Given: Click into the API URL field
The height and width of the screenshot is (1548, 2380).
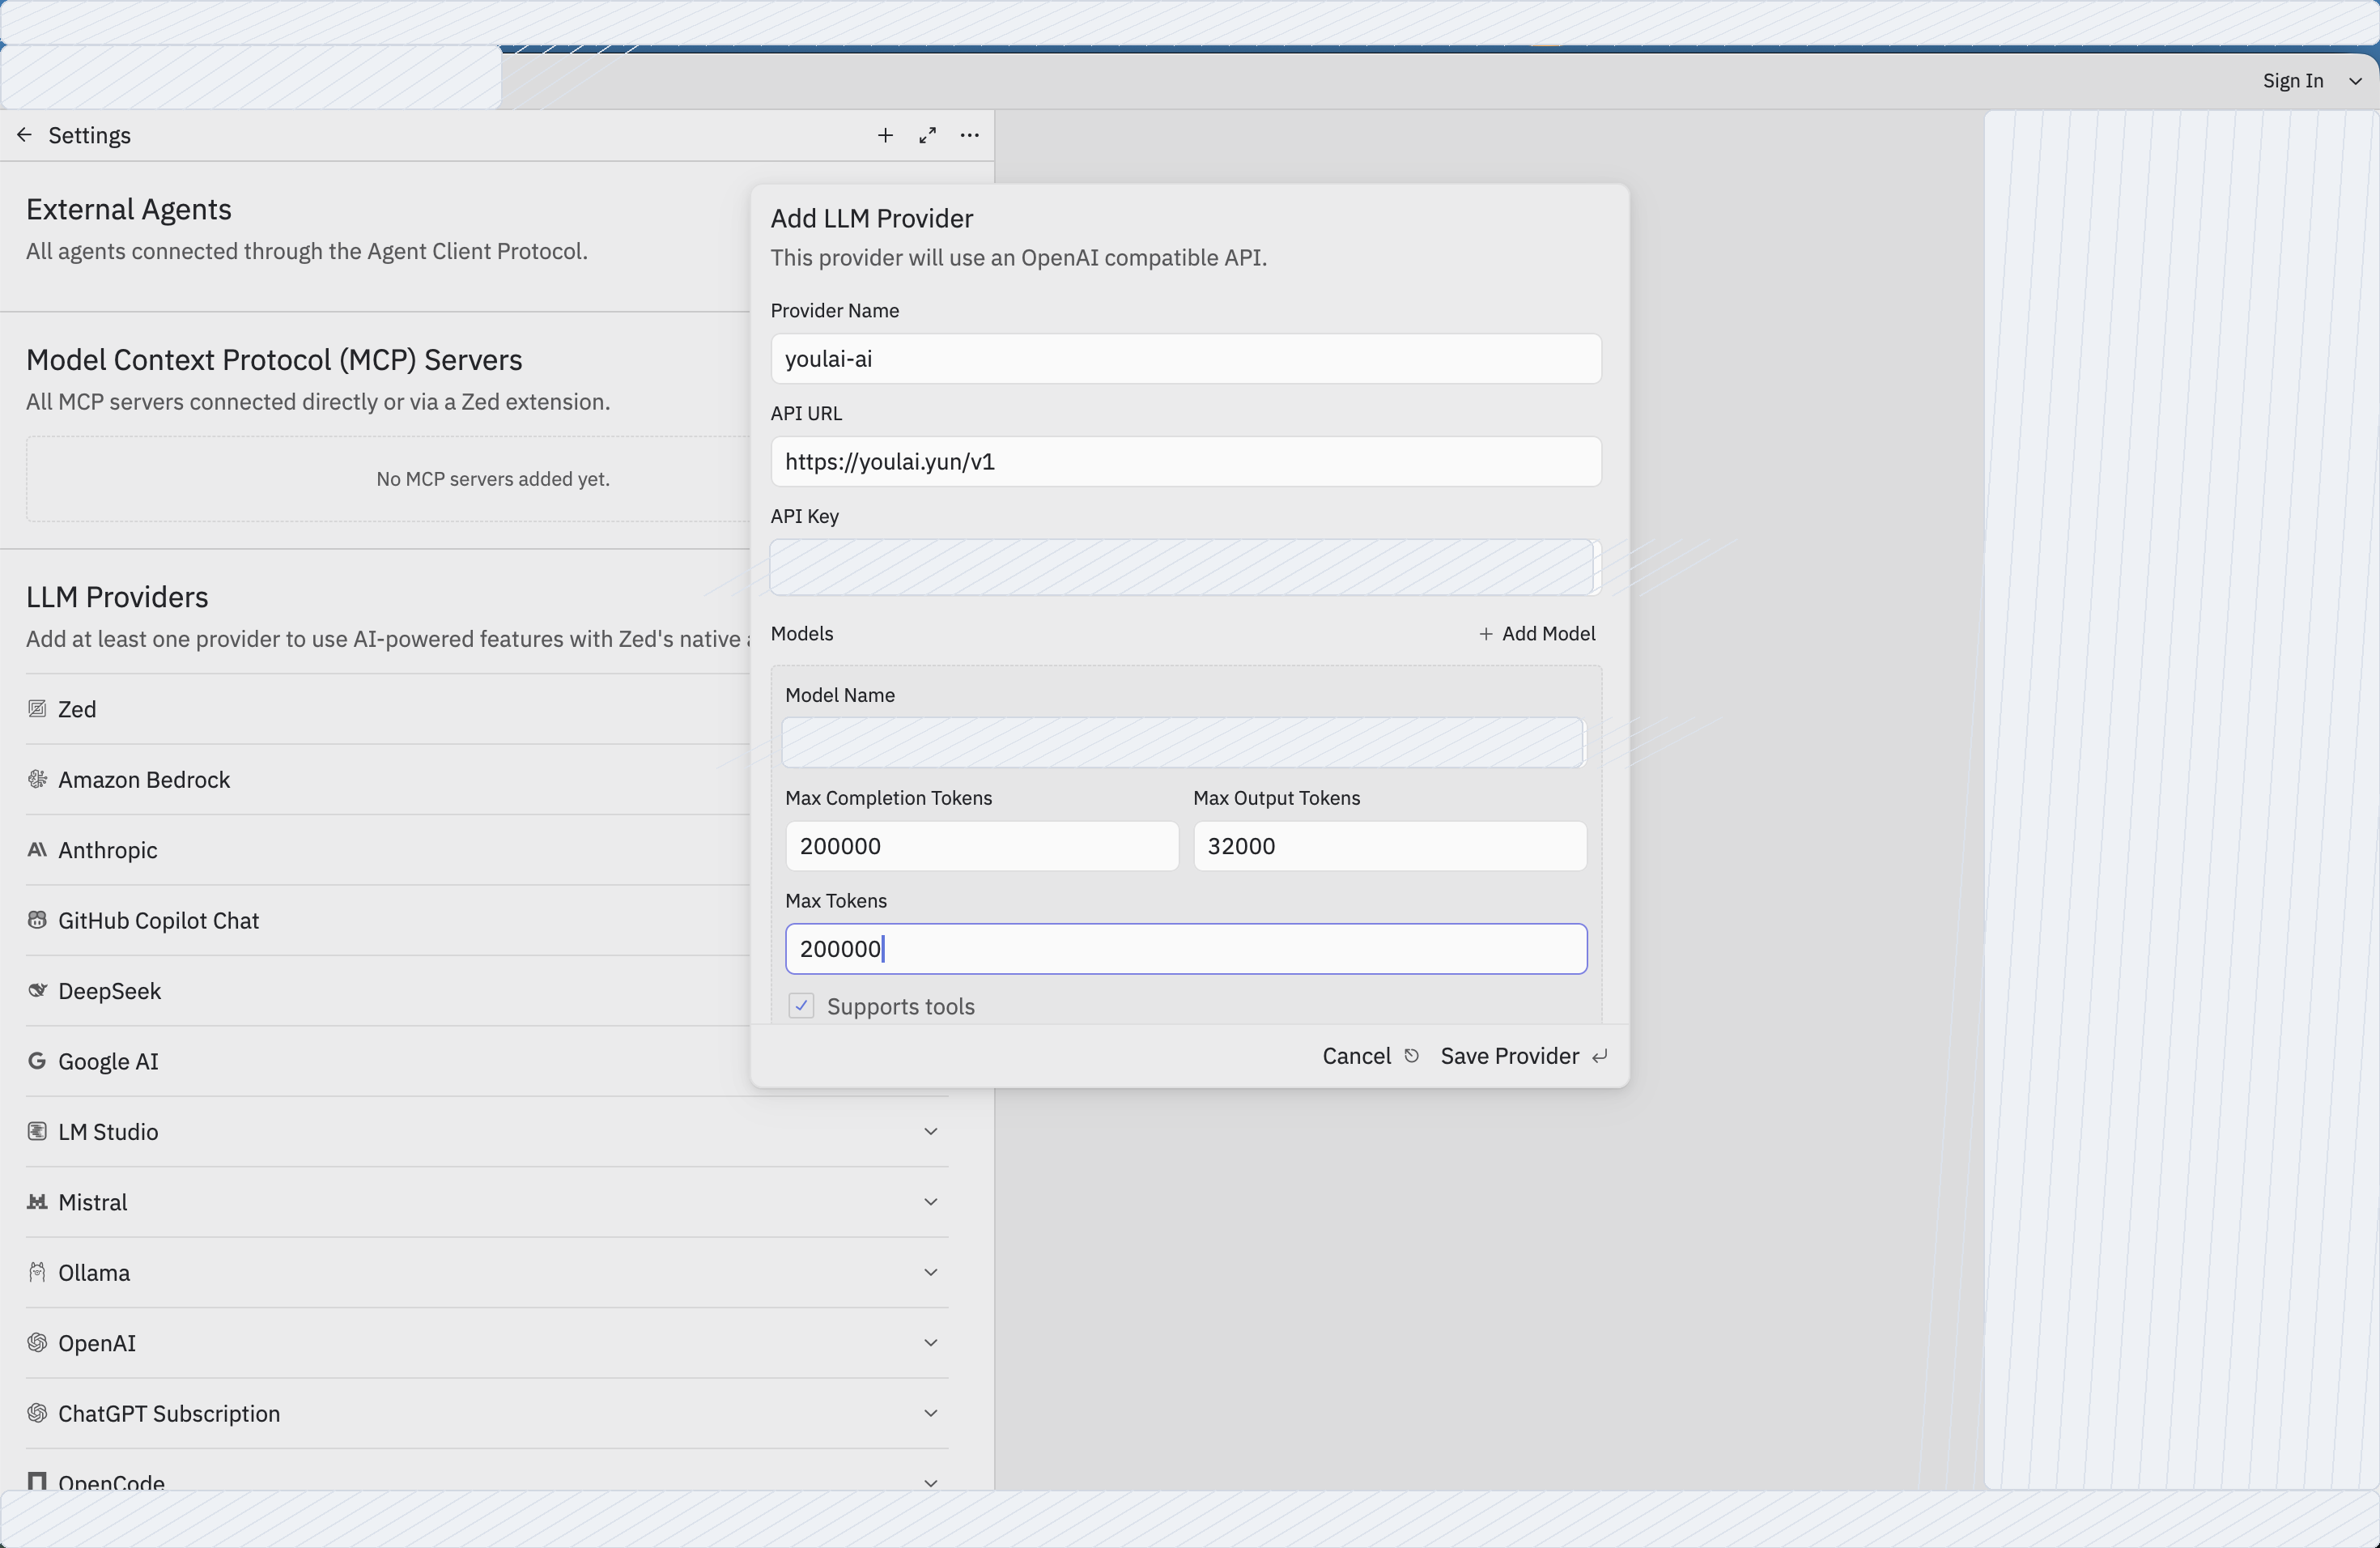Looking at the screenshot, I should coord(1186,462).
